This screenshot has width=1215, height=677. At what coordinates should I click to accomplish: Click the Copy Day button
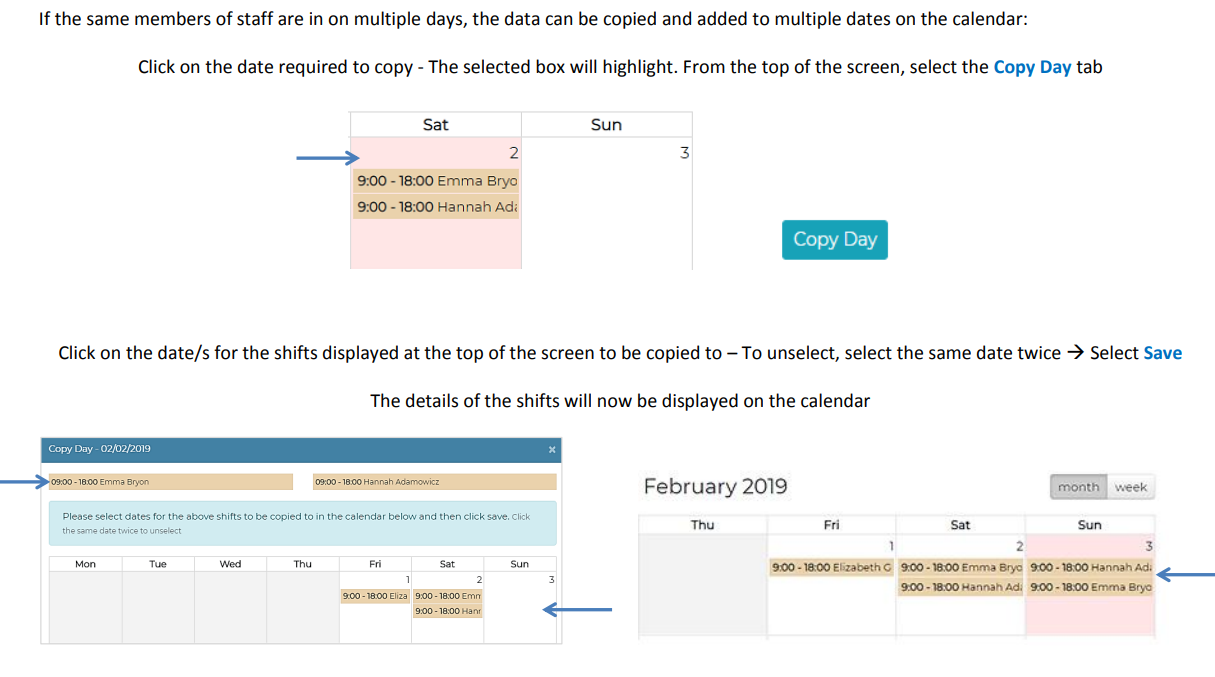click(x=834, y=240)
